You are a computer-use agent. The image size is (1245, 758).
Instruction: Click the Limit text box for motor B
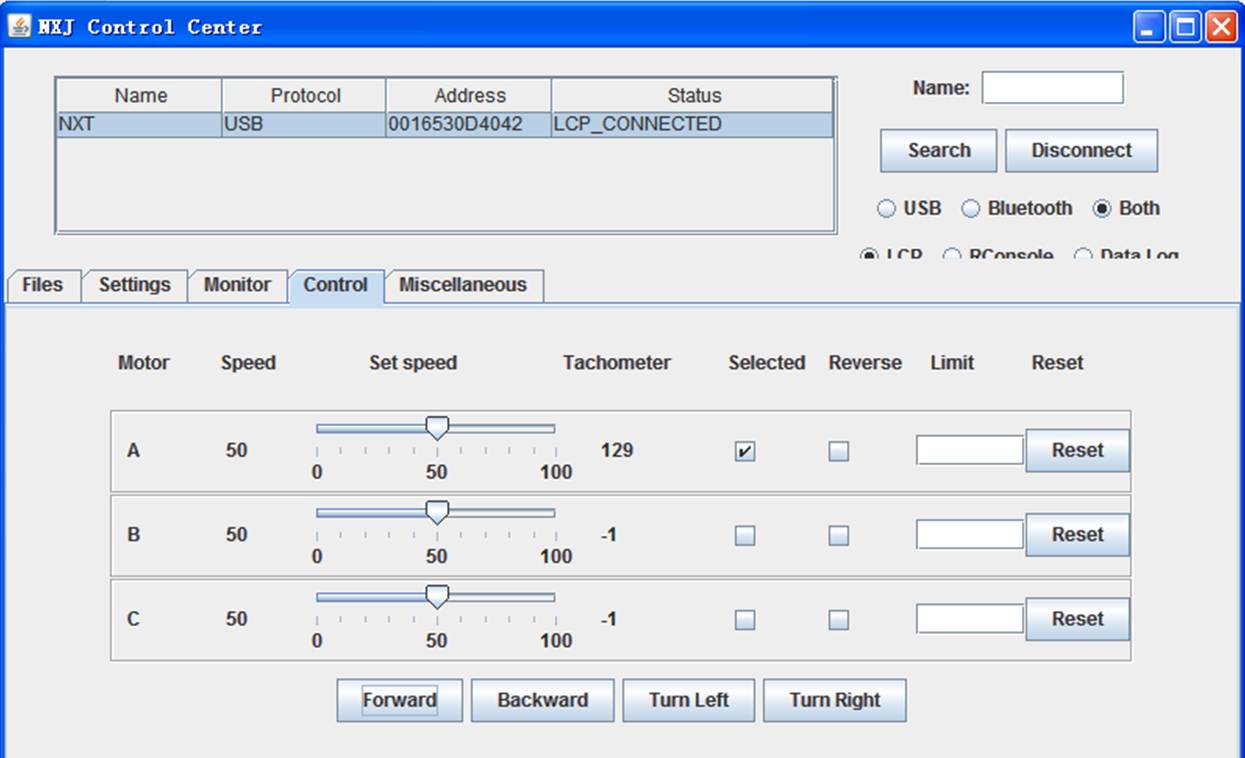tap(970, 535)
